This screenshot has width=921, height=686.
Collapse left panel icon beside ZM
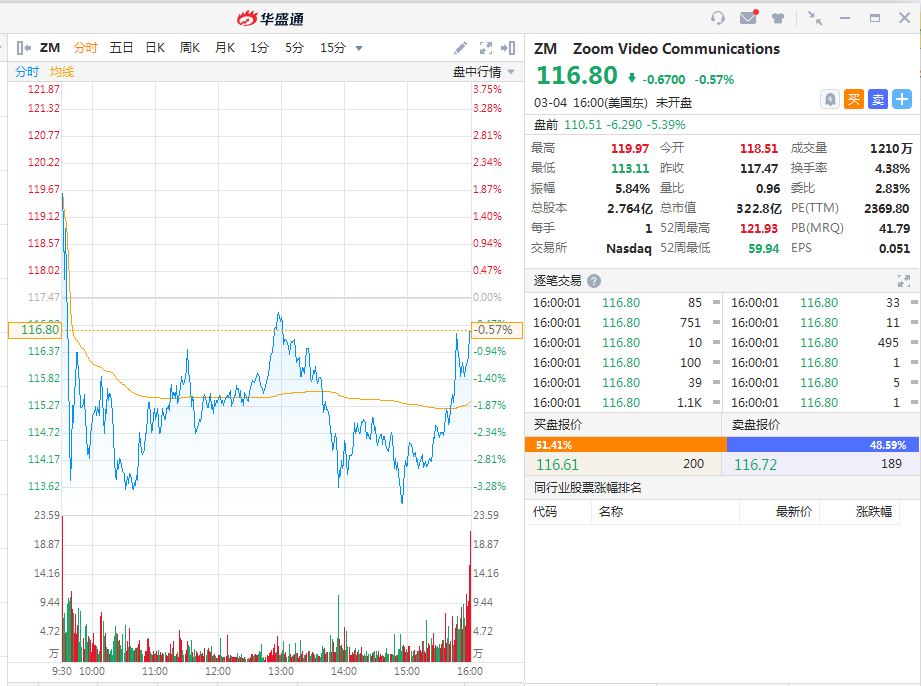[23, 48]
